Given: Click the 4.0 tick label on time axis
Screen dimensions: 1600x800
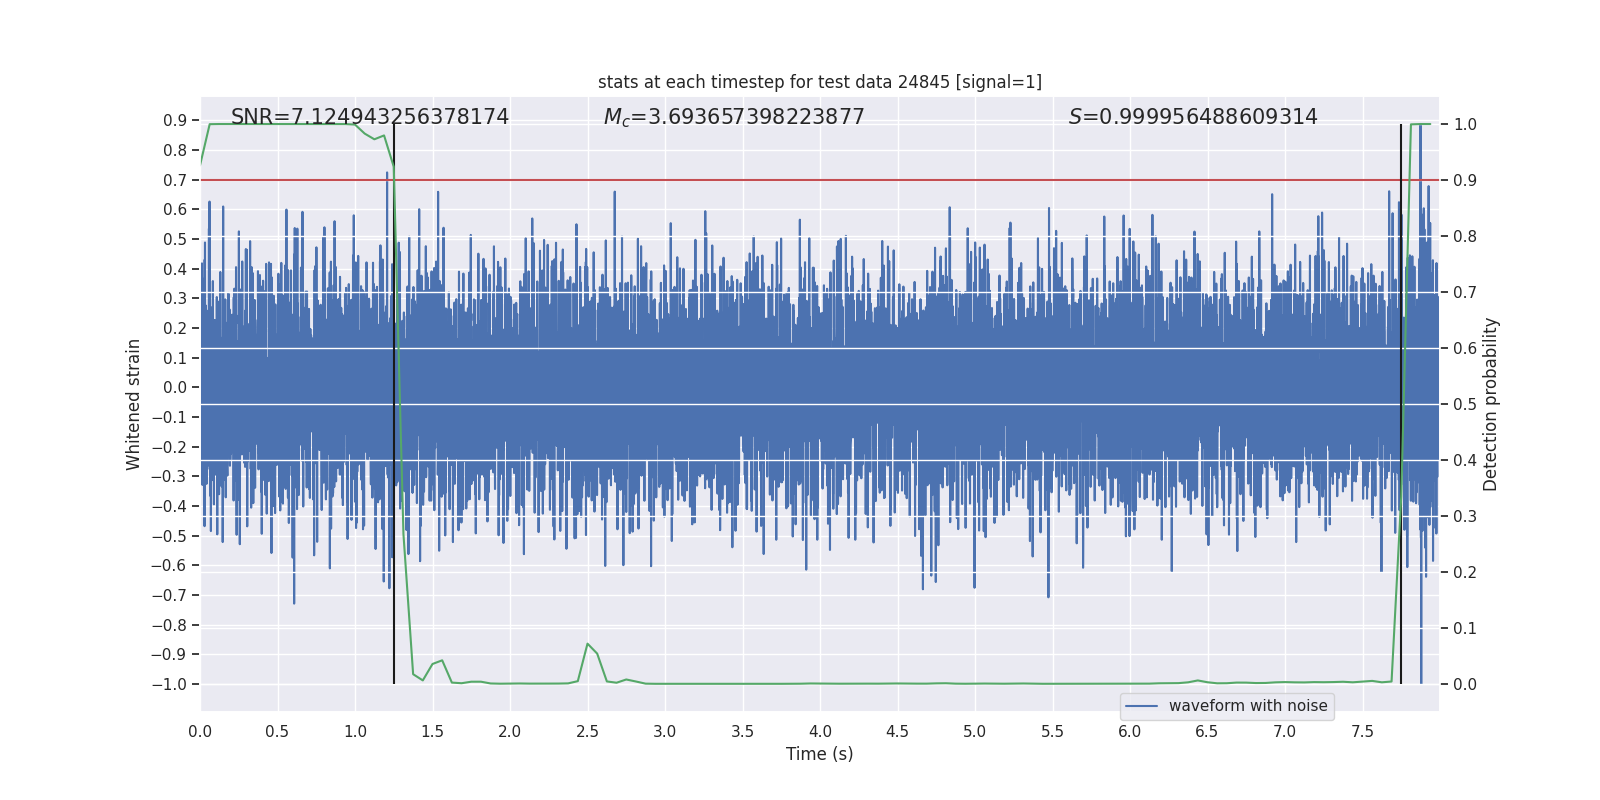Looking at the screenshot, I should coord(820,732).
